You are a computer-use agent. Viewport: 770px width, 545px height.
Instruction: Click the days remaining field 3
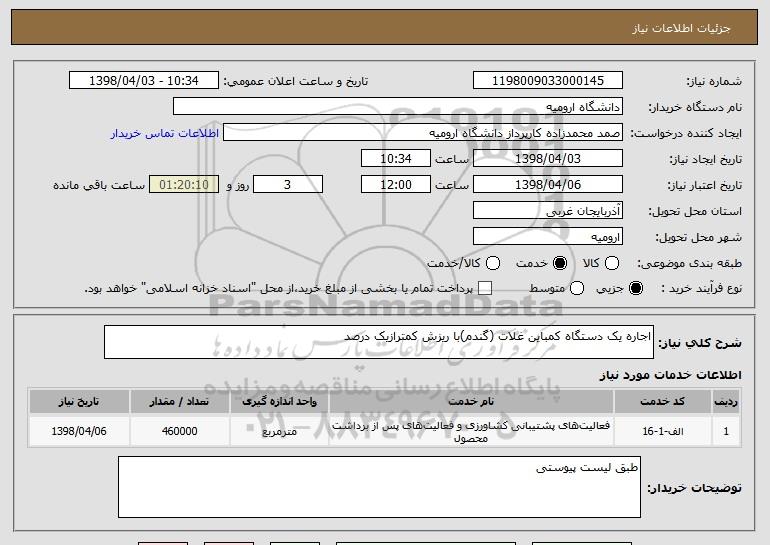click(288, 185)
